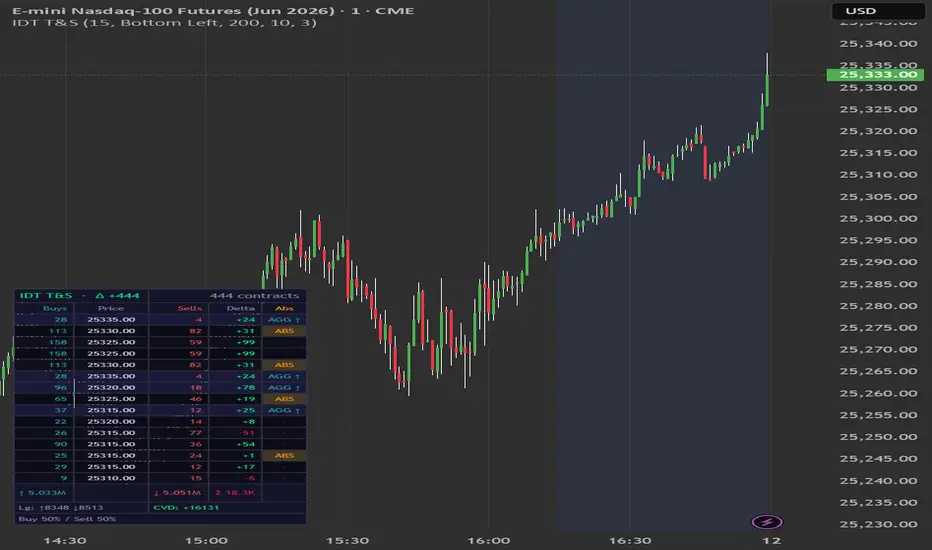The height and width of the screenshot is (550, 932).
Task: Click the 25,340.00 price axis label
Action: tap(878, 43)
